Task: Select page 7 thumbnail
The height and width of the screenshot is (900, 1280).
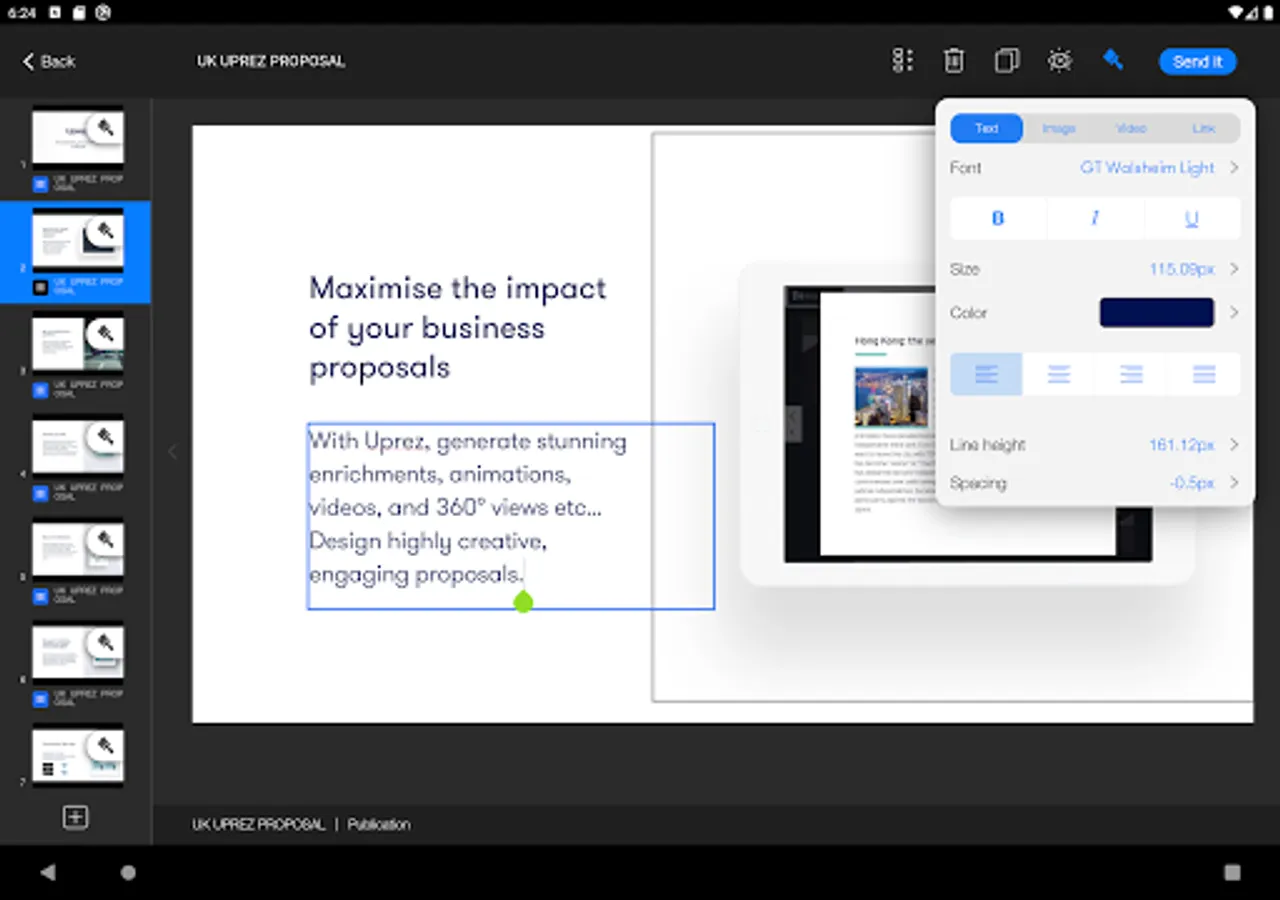Action: pyautogui.click(x=78, y=755)
